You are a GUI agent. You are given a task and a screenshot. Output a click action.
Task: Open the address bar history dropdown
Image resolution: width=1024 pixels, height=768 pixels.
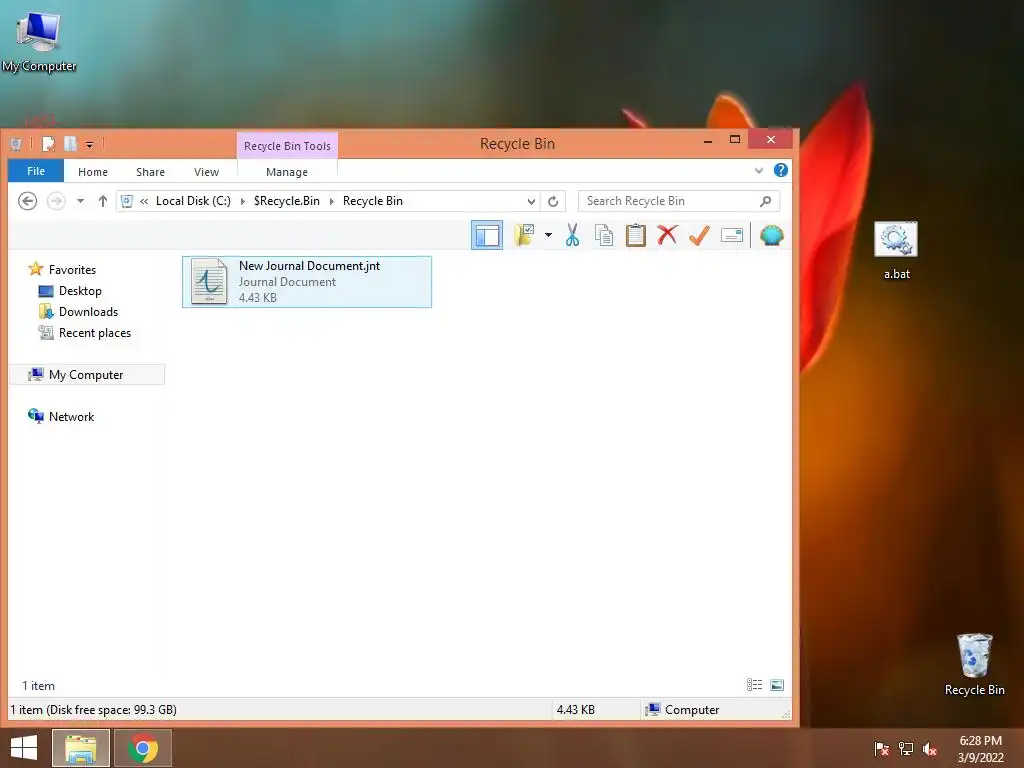tap(532, 201)
